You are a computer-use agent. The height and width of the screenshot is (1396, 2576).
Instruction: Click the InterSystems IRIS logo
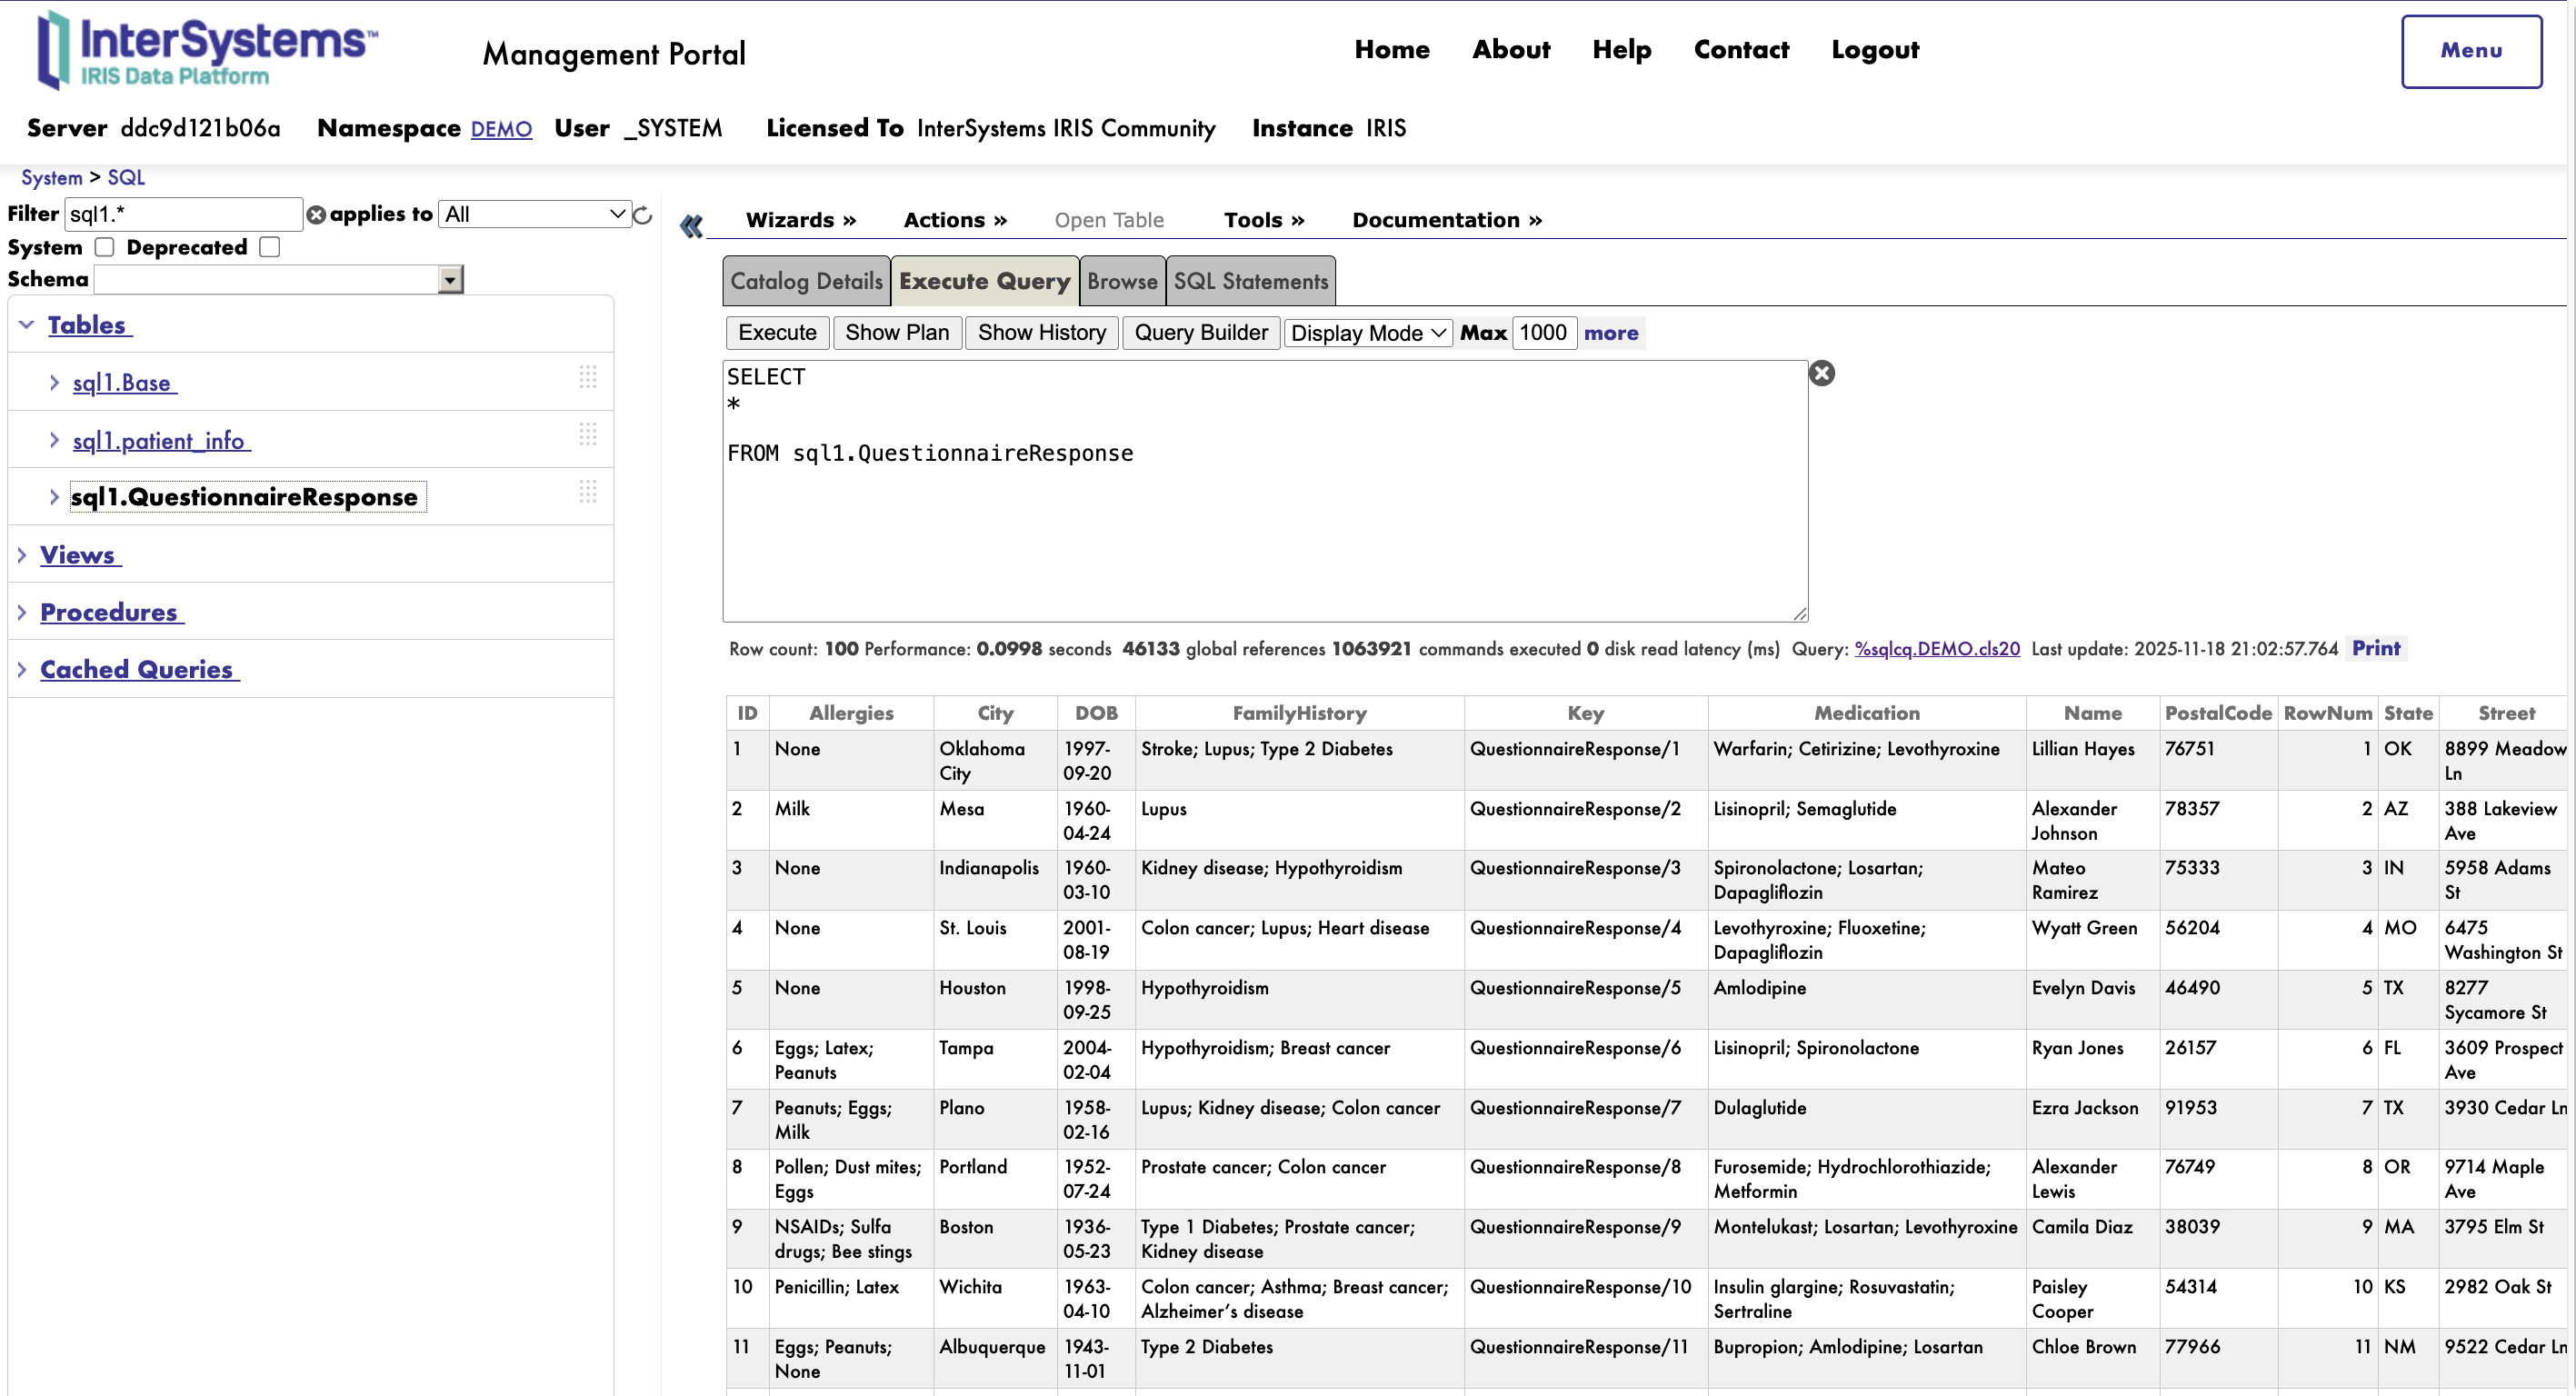tap(207, 50)
